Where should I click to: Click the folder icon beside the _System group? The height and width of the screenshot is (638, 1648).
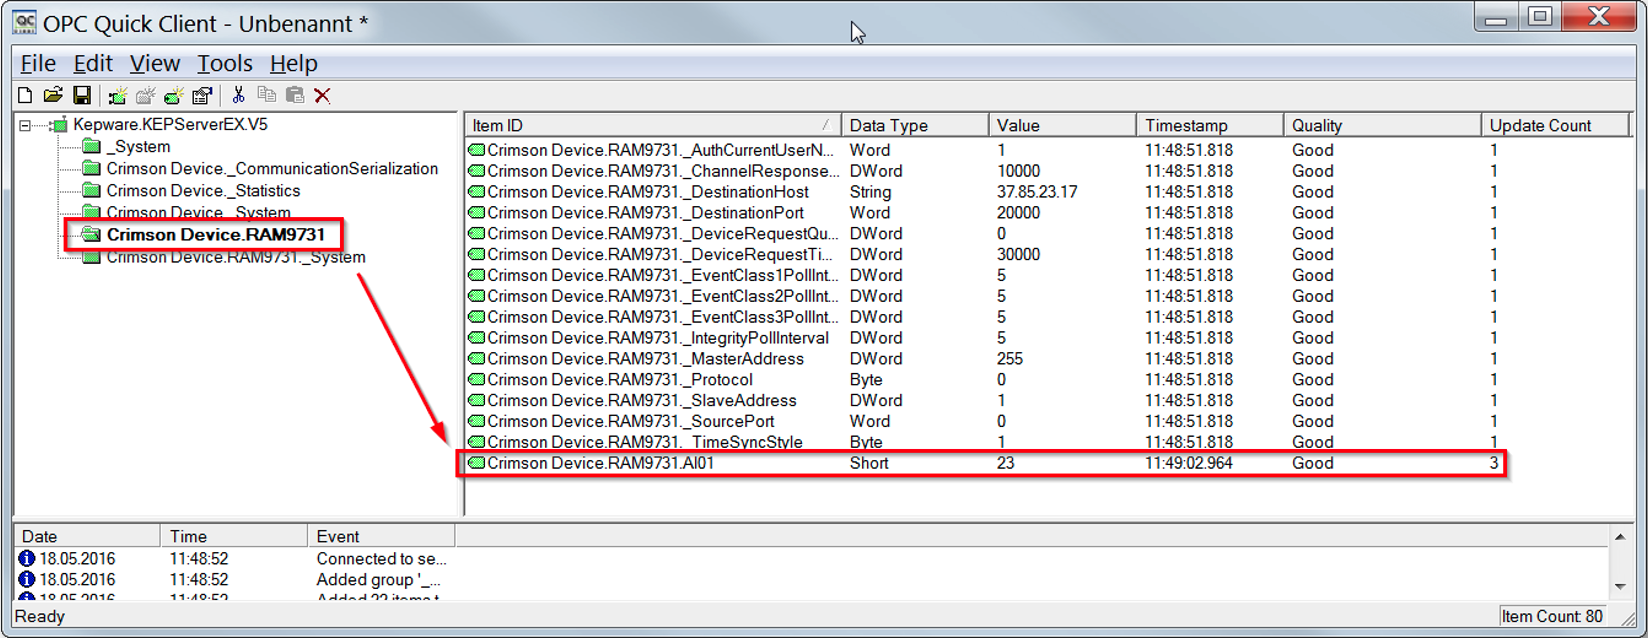tap(92, 147)
